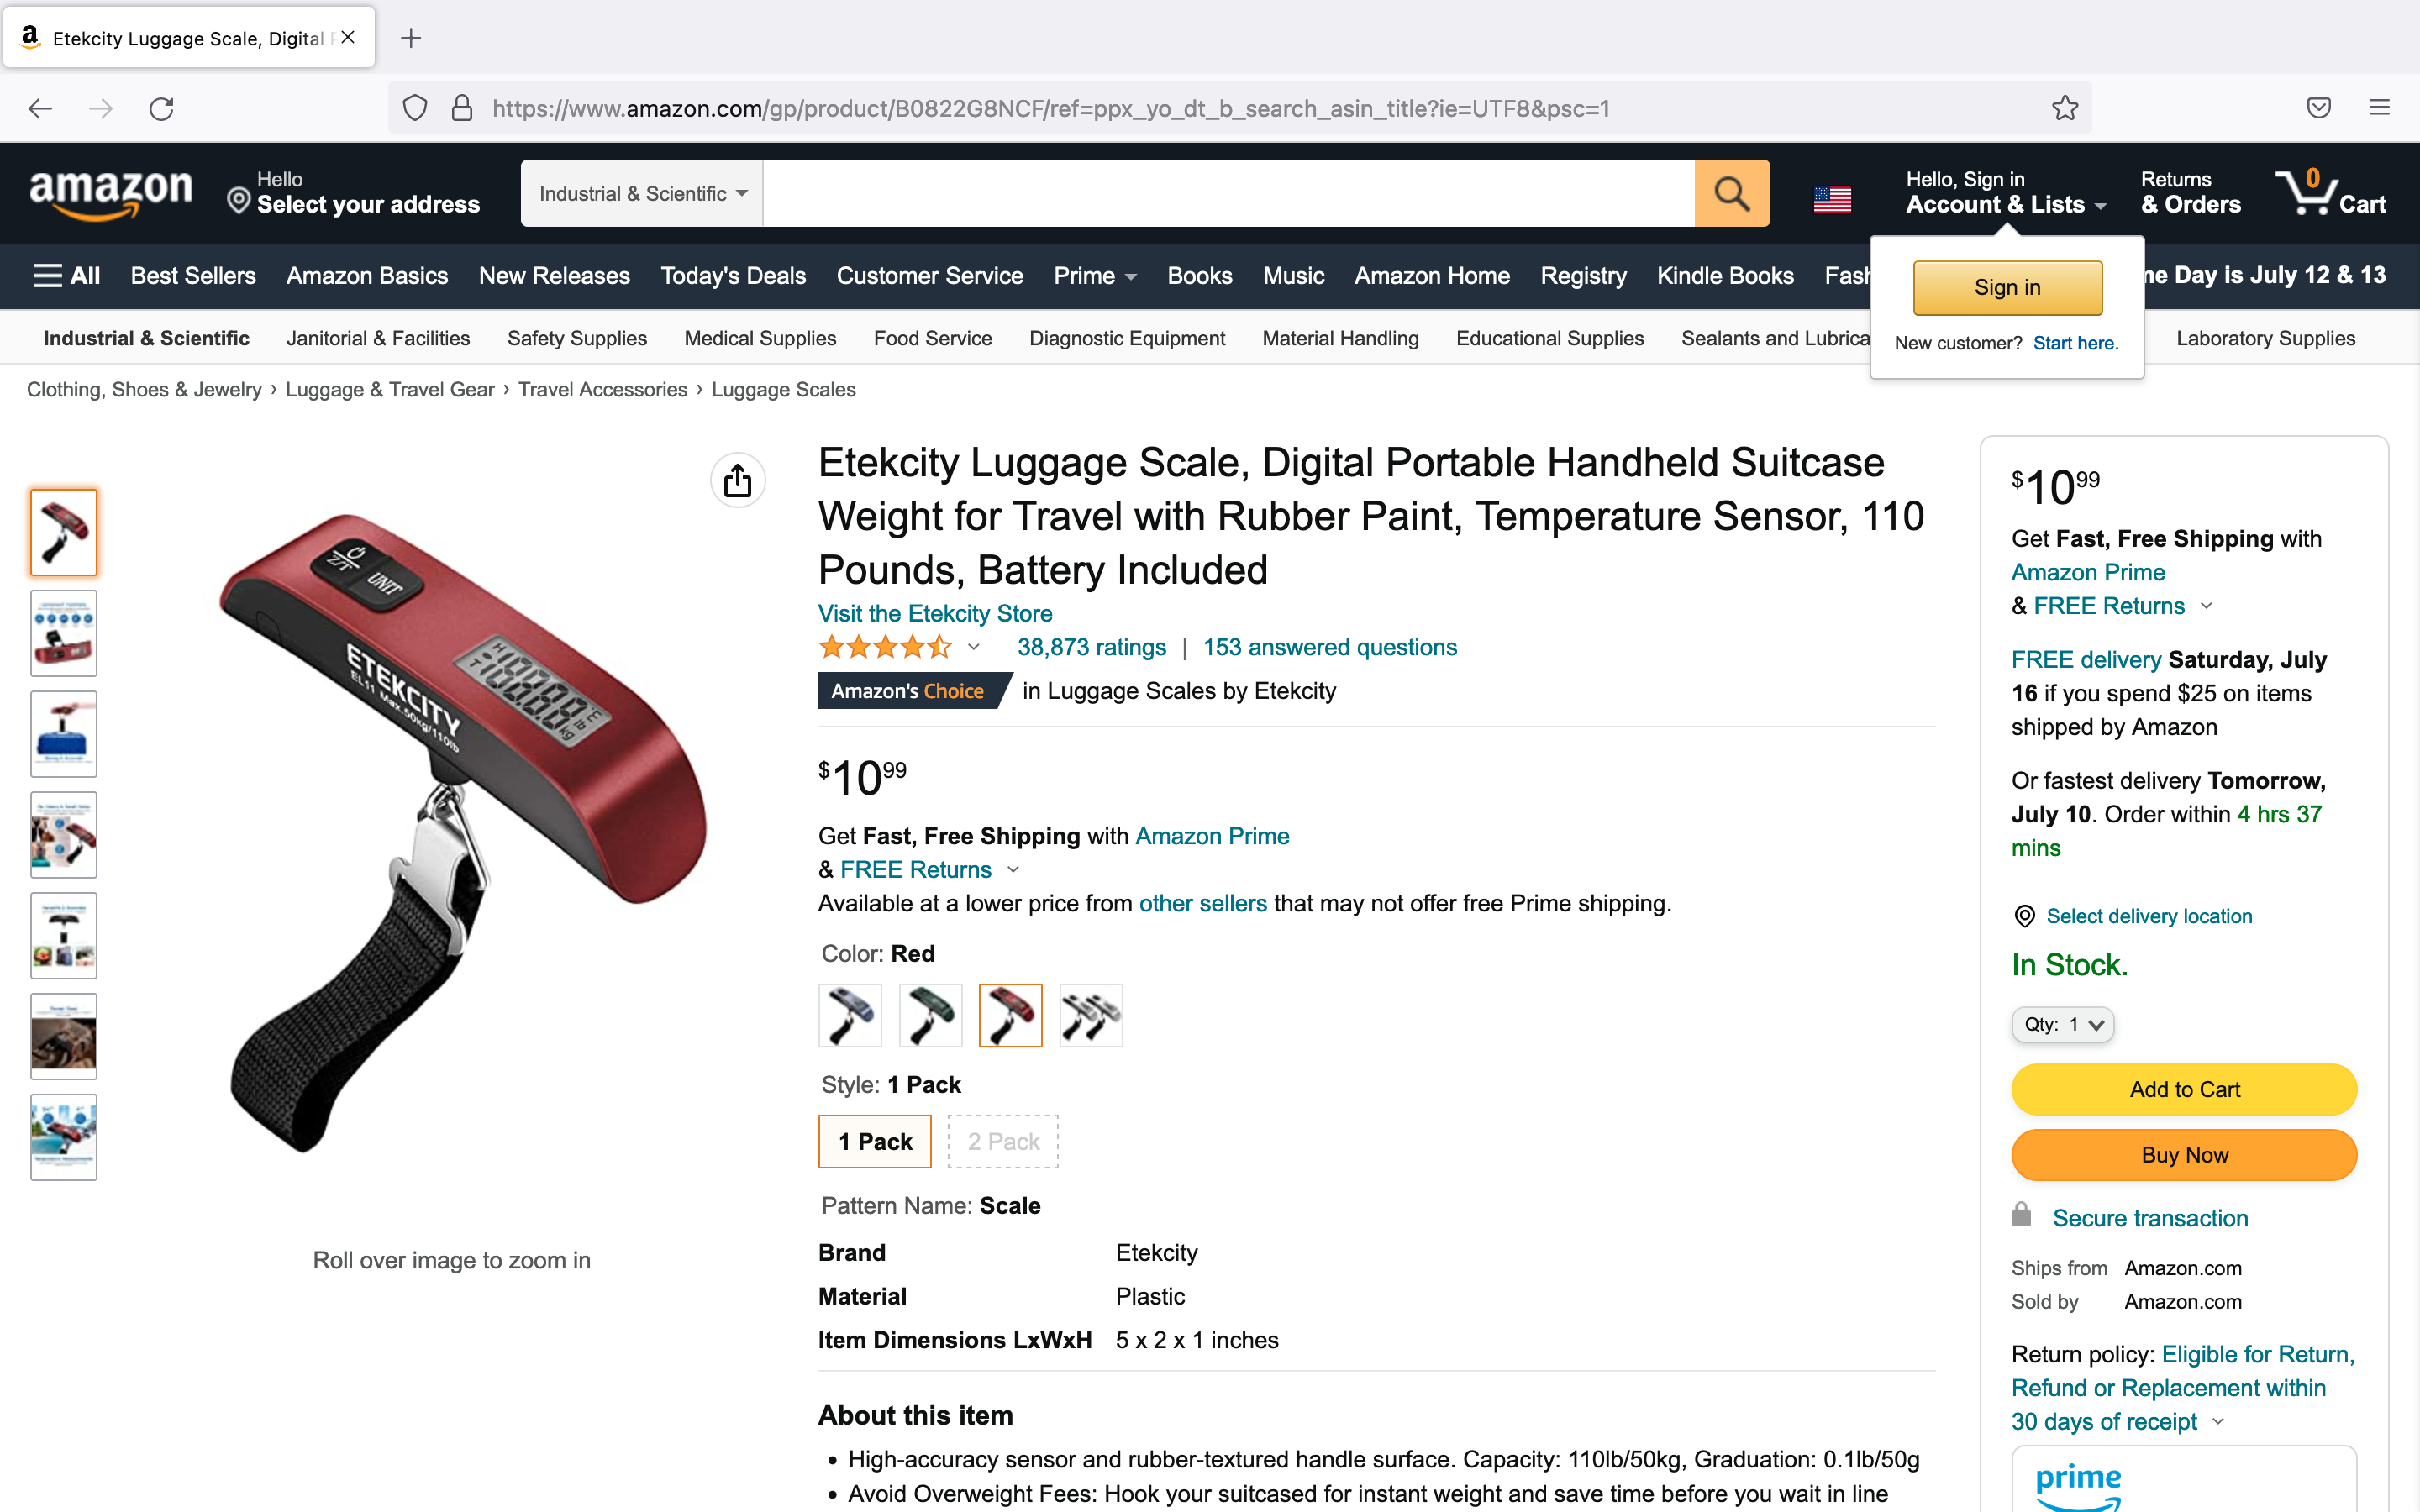Open the Firefox application menu icon
Viewport: 2420px width, 1512px height.
[x=2379, y=108]
